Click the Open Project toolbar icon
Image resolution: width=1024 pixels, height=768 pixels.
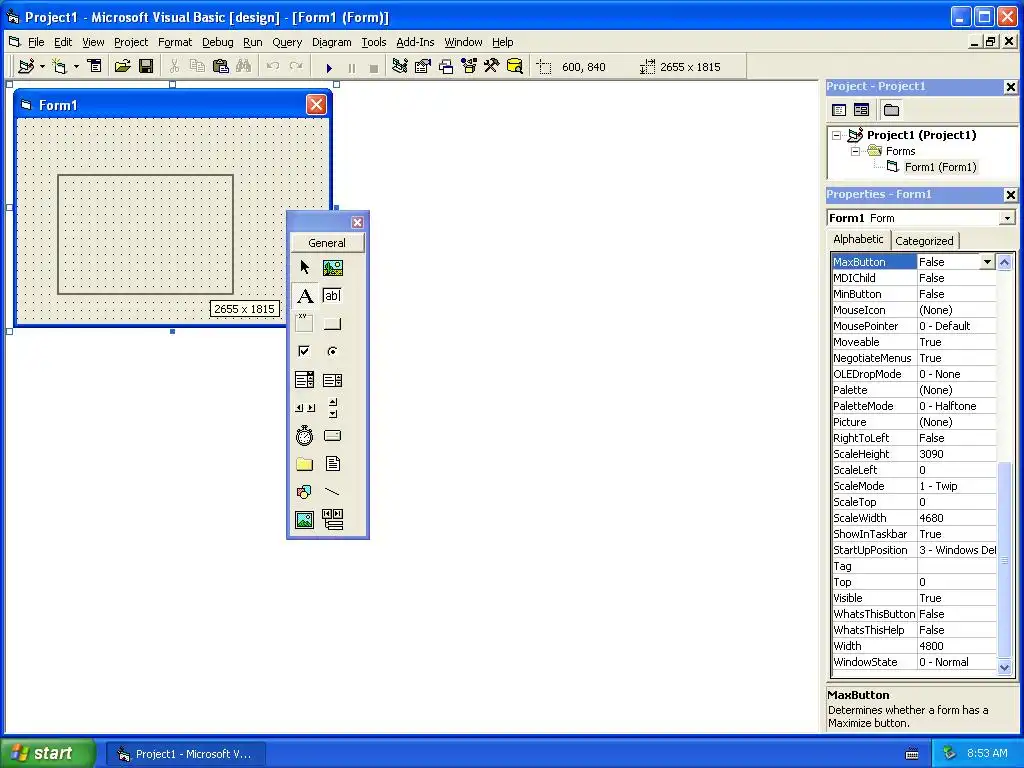tap(122, 67)
